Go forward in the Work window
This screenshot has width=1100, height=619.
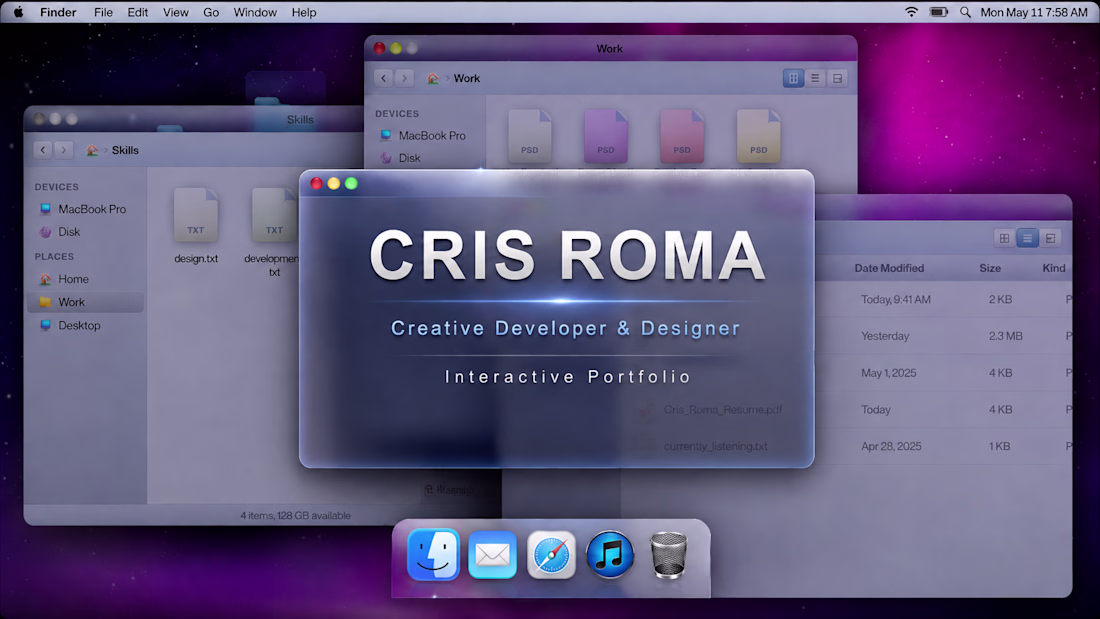click(404, 78)
